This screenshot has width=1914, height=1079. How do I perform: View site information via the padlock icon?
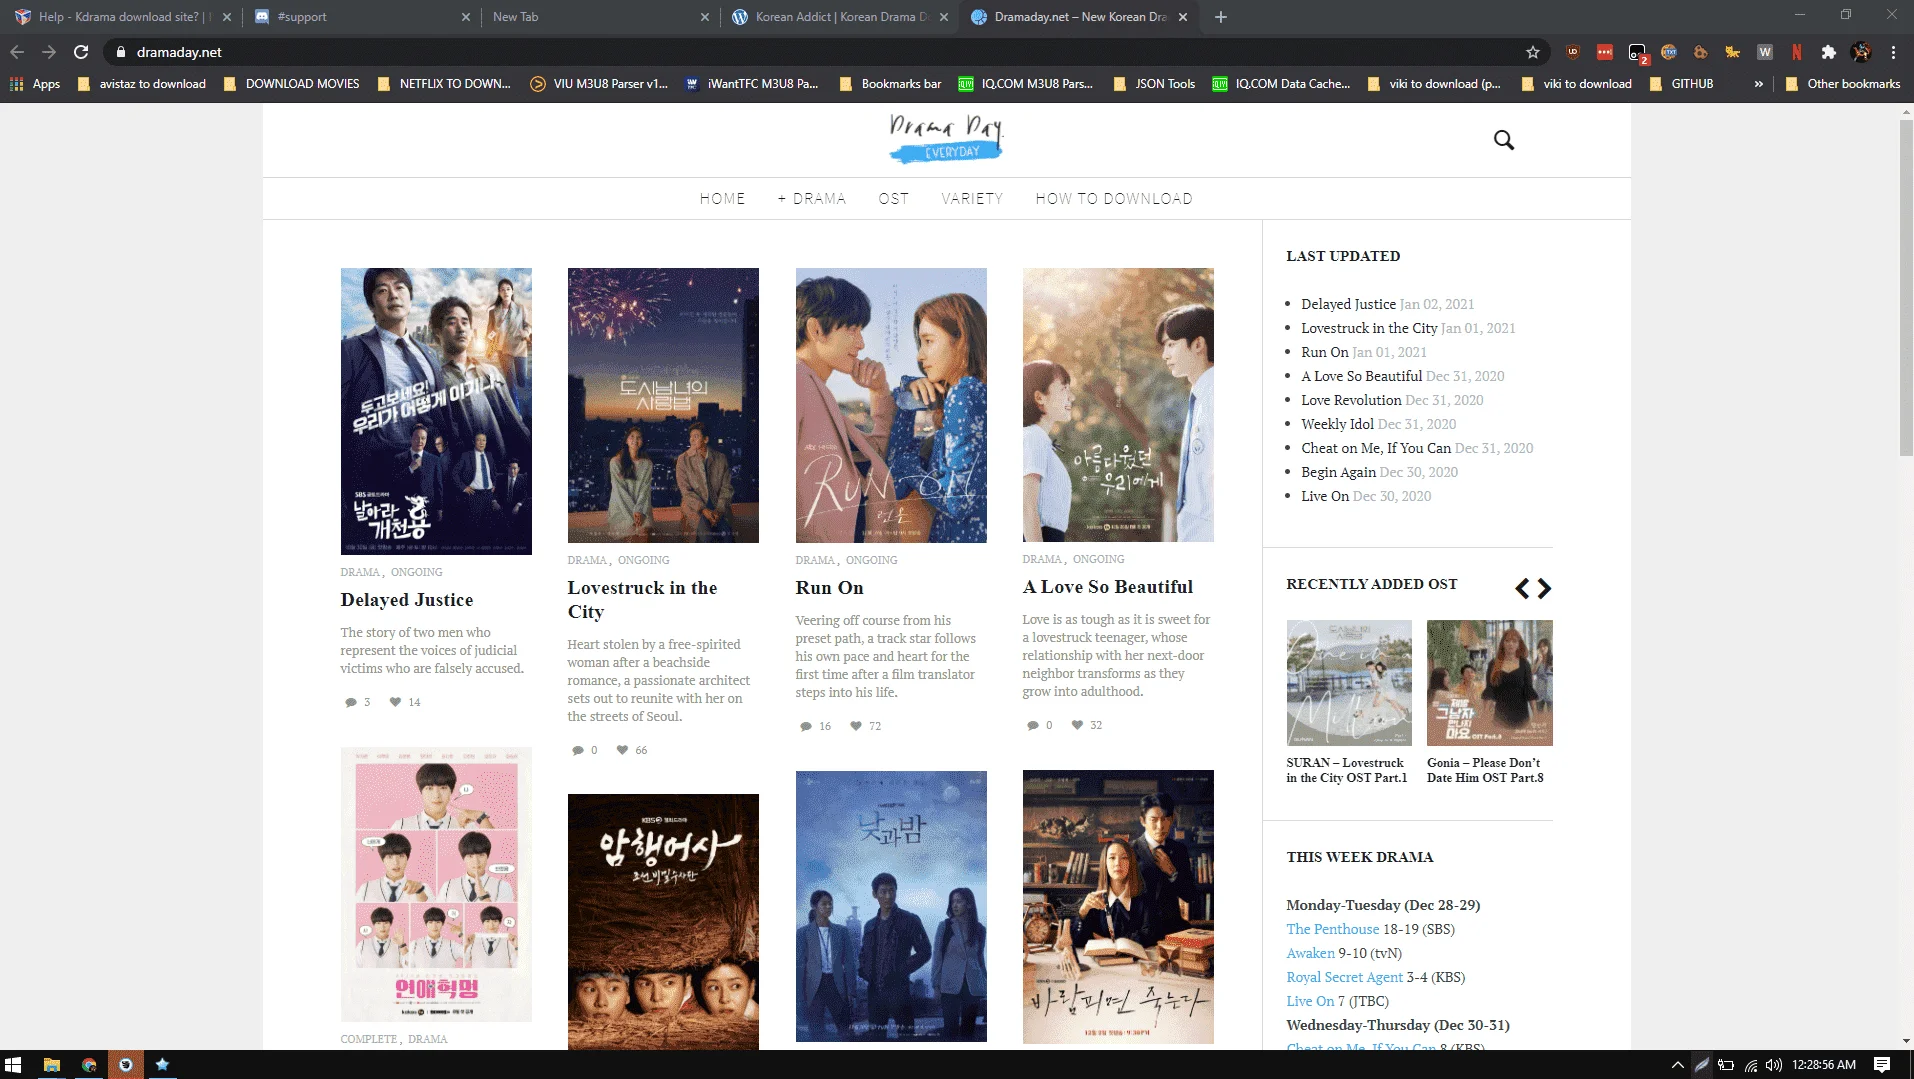[x=120, y=52]
